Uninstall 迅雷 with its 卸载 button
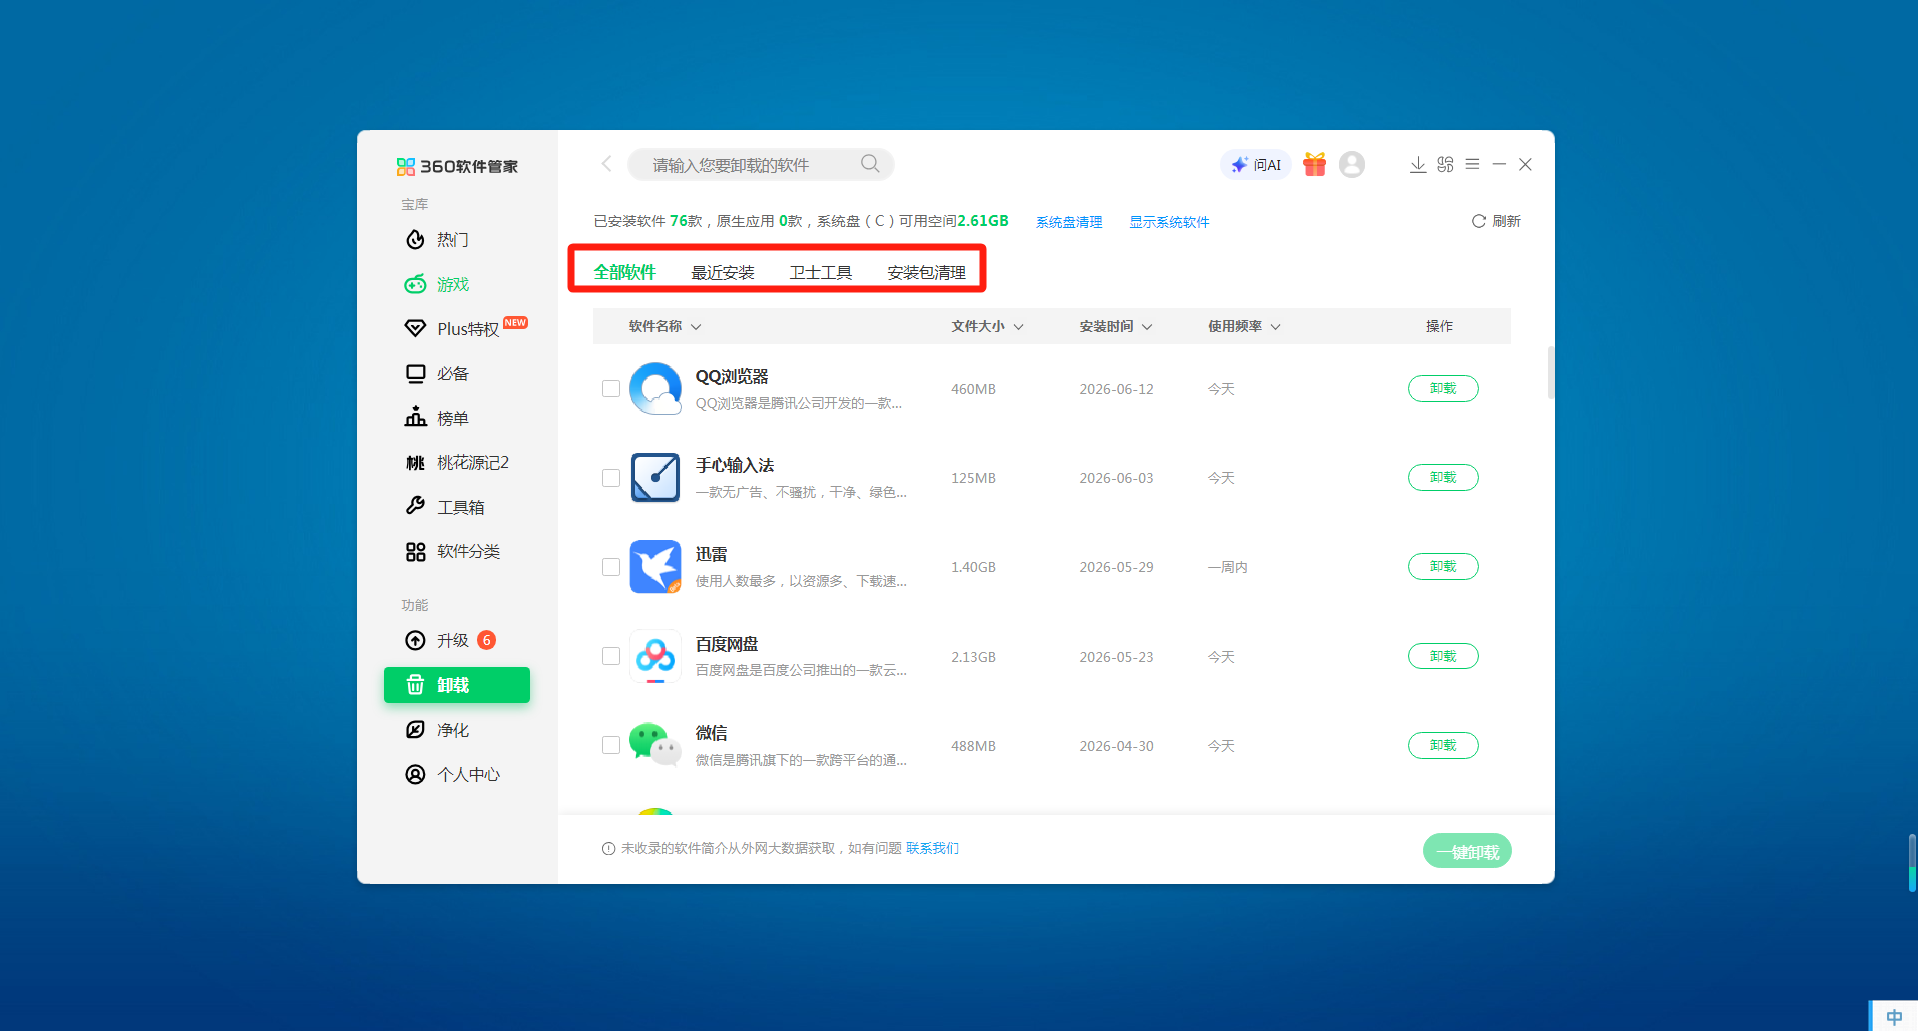This screenshot has width=1918, height=1031. (1443, 566)
